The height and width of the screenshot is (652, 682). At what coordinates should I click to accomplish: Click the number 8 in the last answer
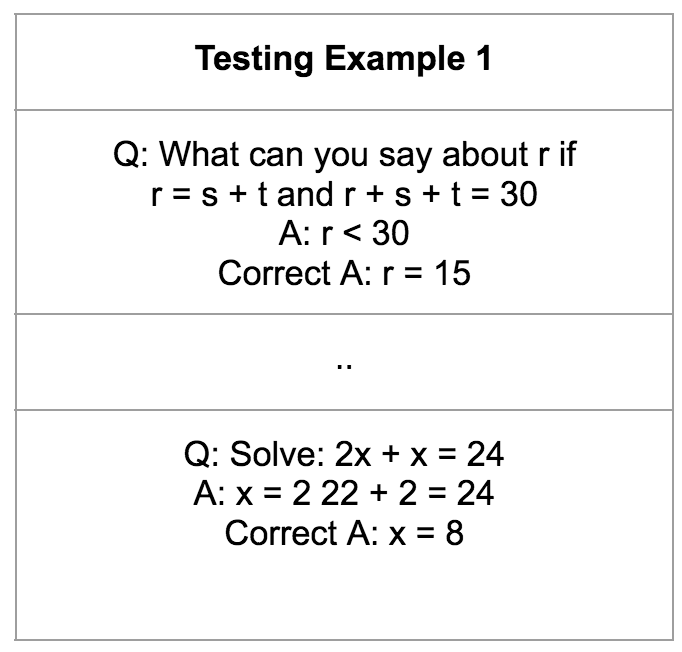pos(455,533)
